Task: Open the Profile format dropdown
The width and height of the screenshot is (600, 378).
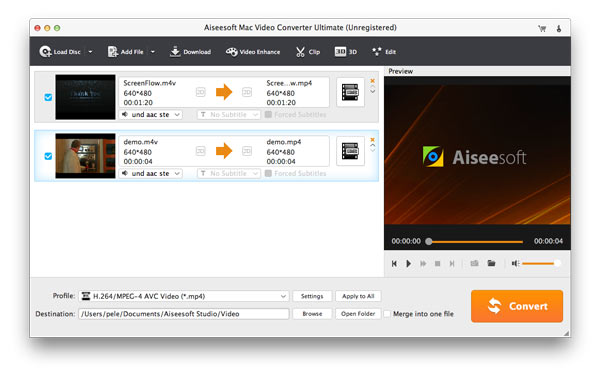Action: coord(184,296)
